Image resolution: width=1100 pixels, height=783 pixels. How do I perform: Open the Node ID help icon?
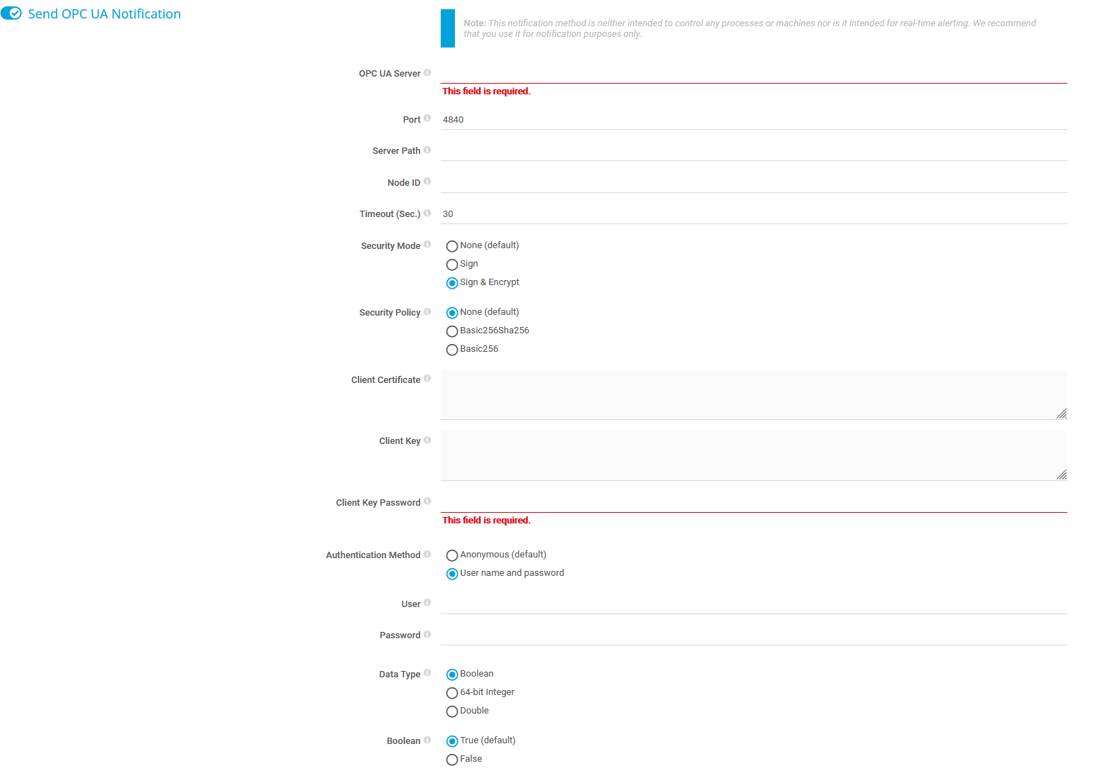click(x=427, y=181)
